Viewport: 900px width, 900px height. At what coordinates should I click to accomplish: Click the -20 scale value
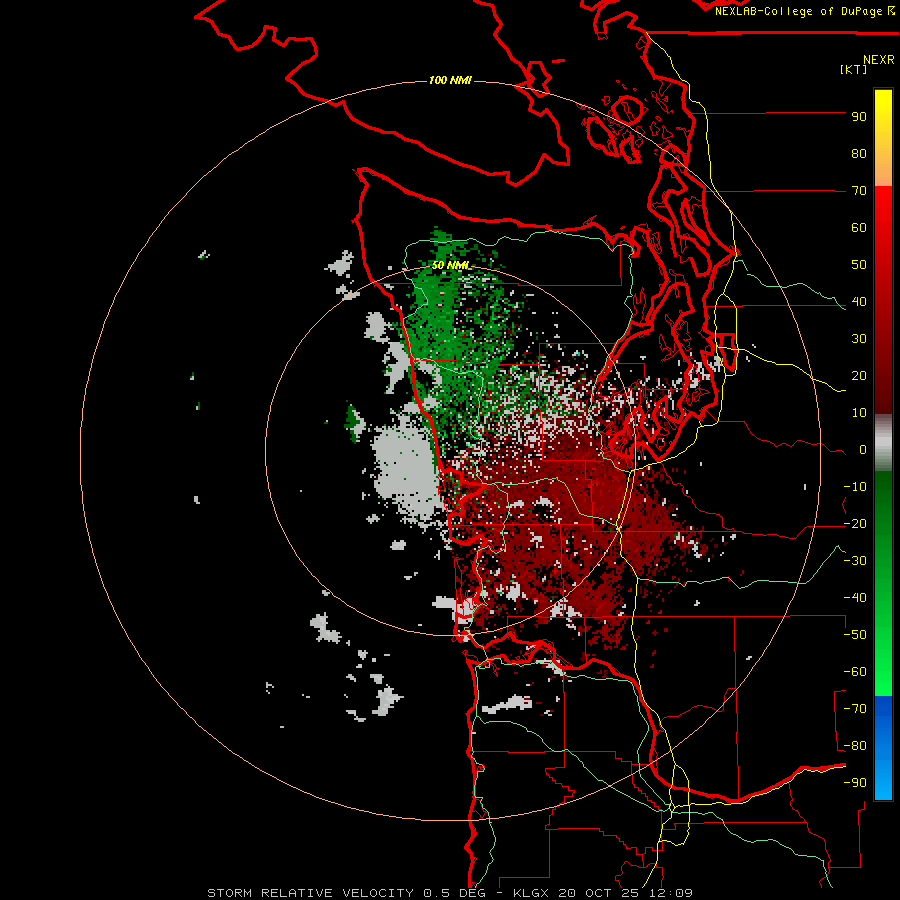tap(855, 524)
